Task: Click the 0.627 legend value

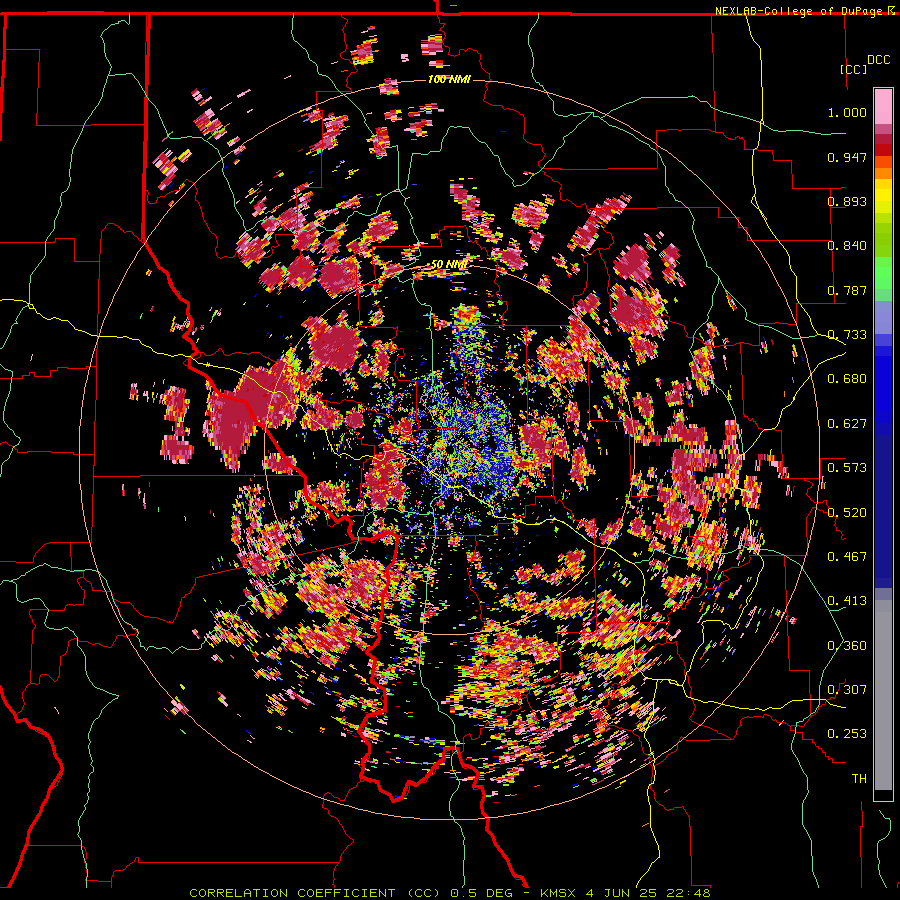Action: click(847, 424)
